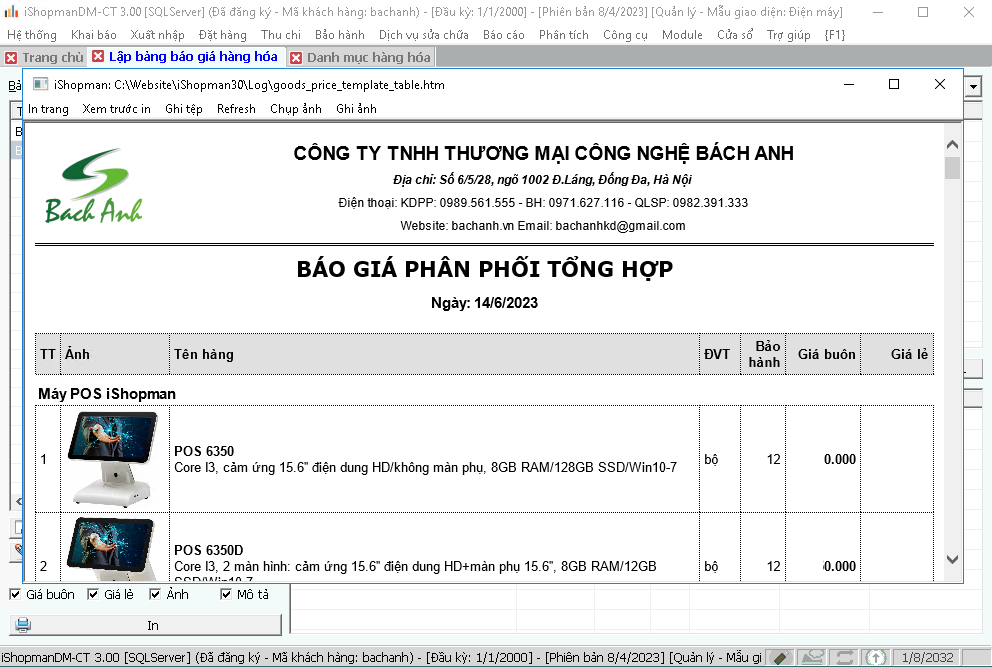Screen dimensions: 992x667
Task: Open the Công cụ menu
Action: pos(625,35)
